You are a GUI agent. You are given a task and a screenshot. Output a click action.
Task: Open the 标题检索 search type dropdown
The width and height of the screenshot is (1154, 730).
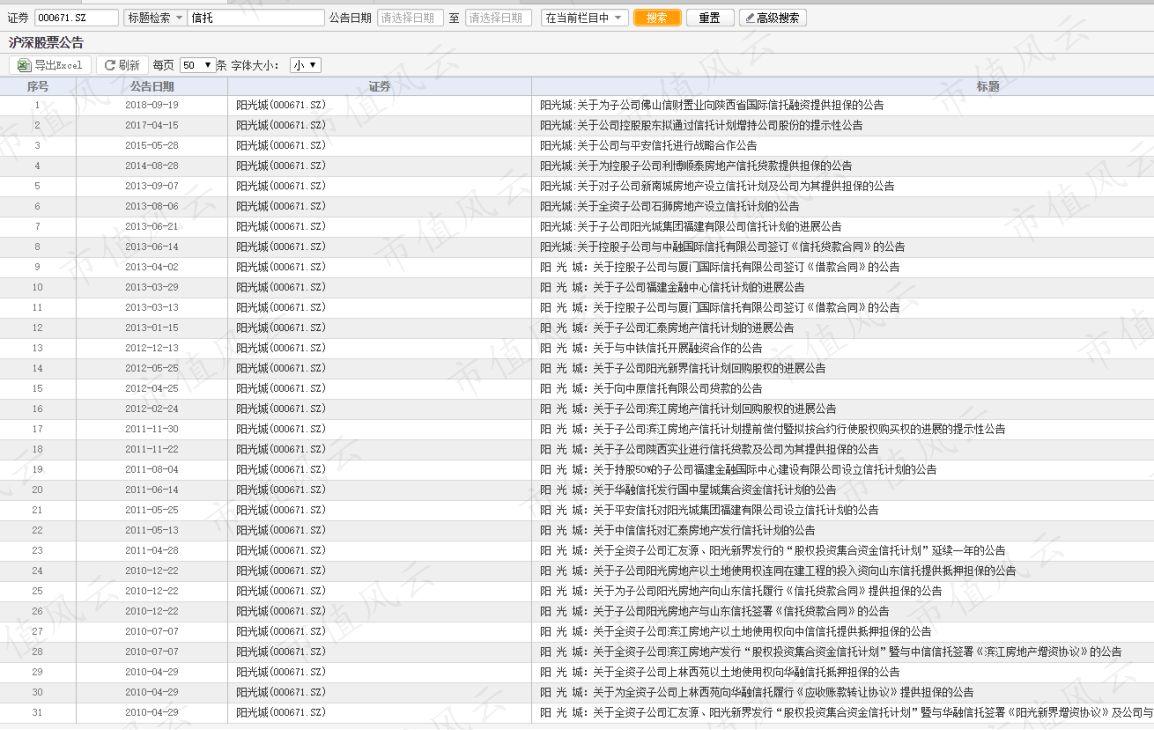[x=155, y=18]
